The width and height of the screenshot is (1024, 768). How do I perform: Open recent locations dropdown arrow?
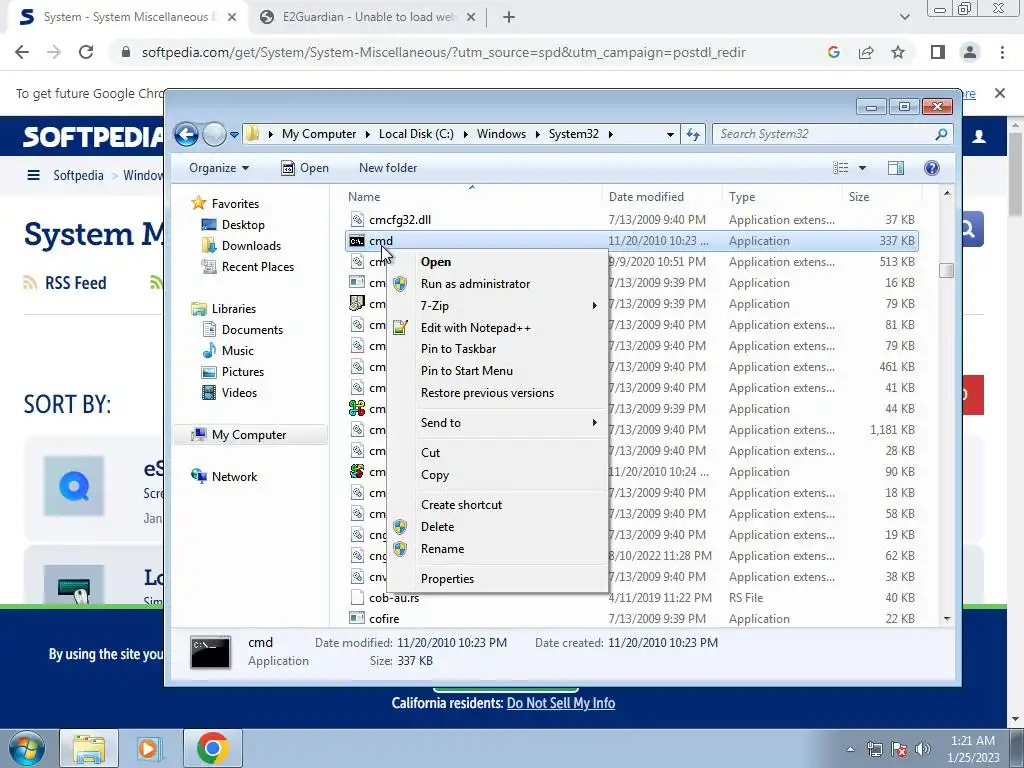point(234,135)
